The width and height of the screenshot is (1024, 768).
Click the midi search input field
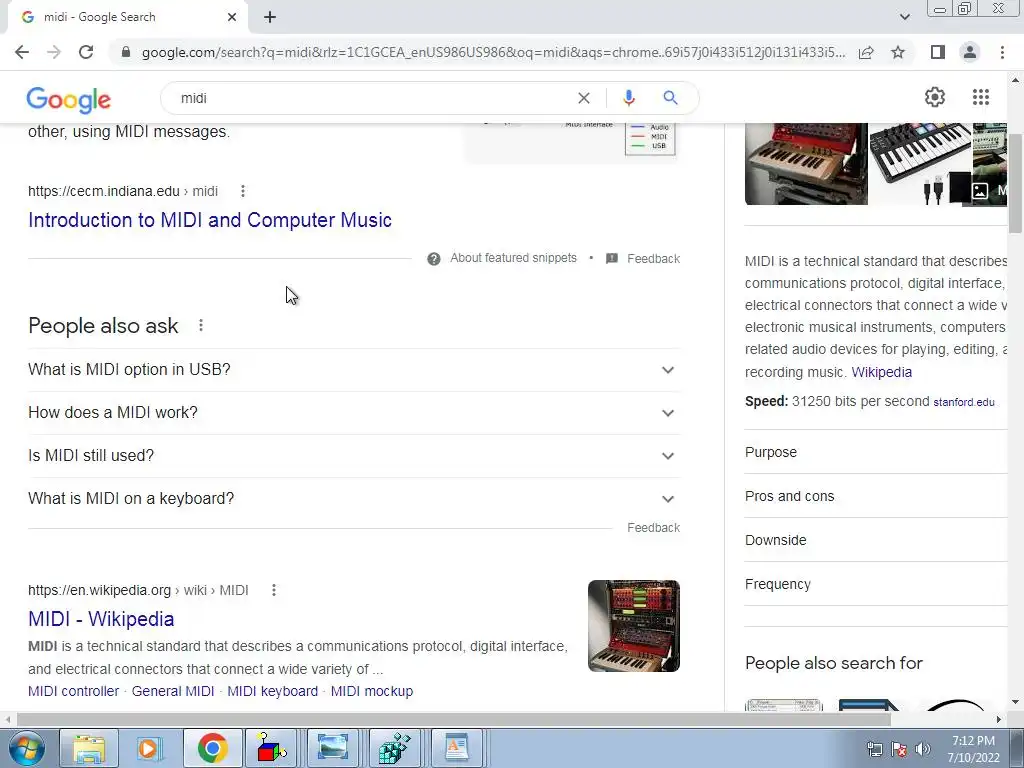click(x=372, y=98)
